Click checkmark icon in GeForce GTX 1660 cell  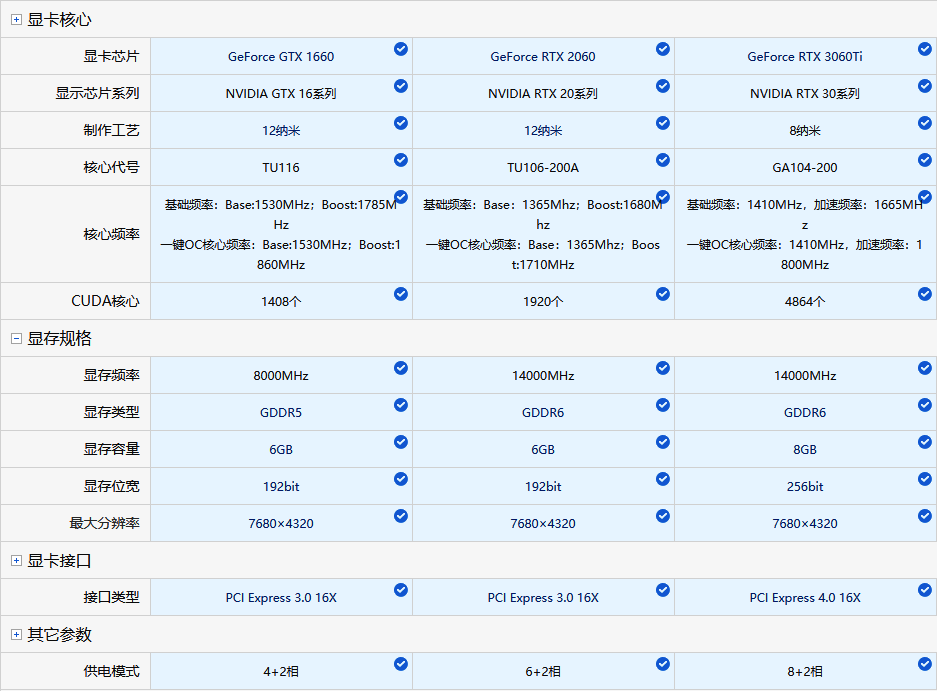click(x=401, y=49)
